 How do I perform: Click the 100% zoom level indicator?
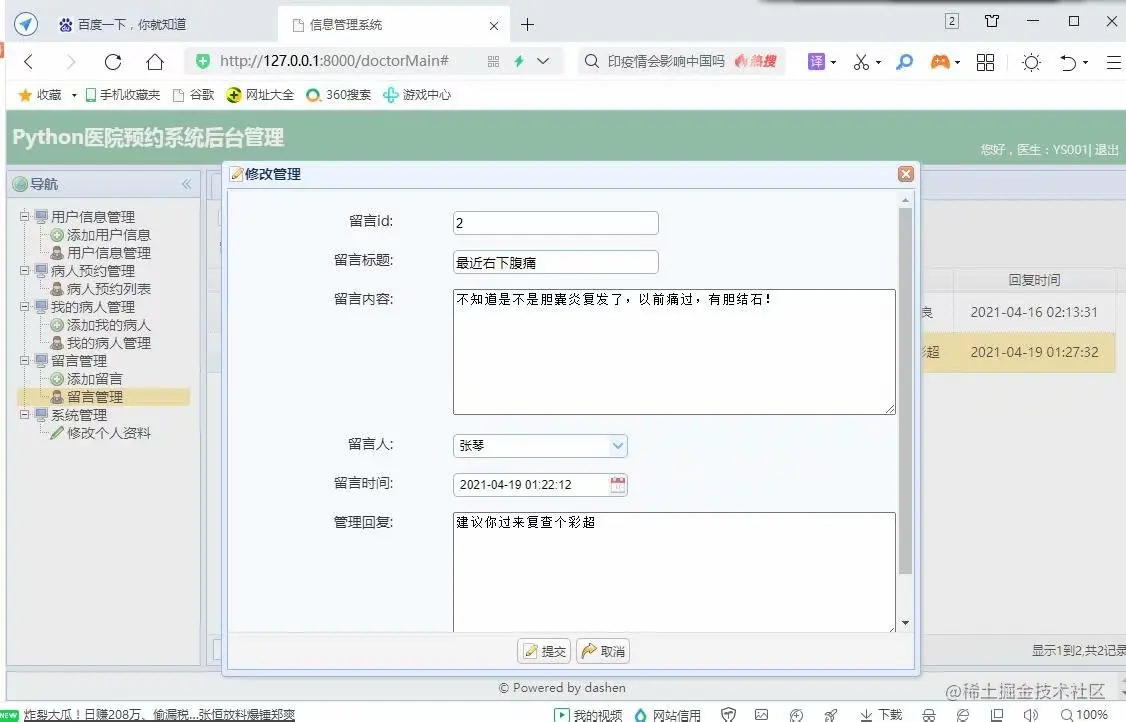point(1084,714)
